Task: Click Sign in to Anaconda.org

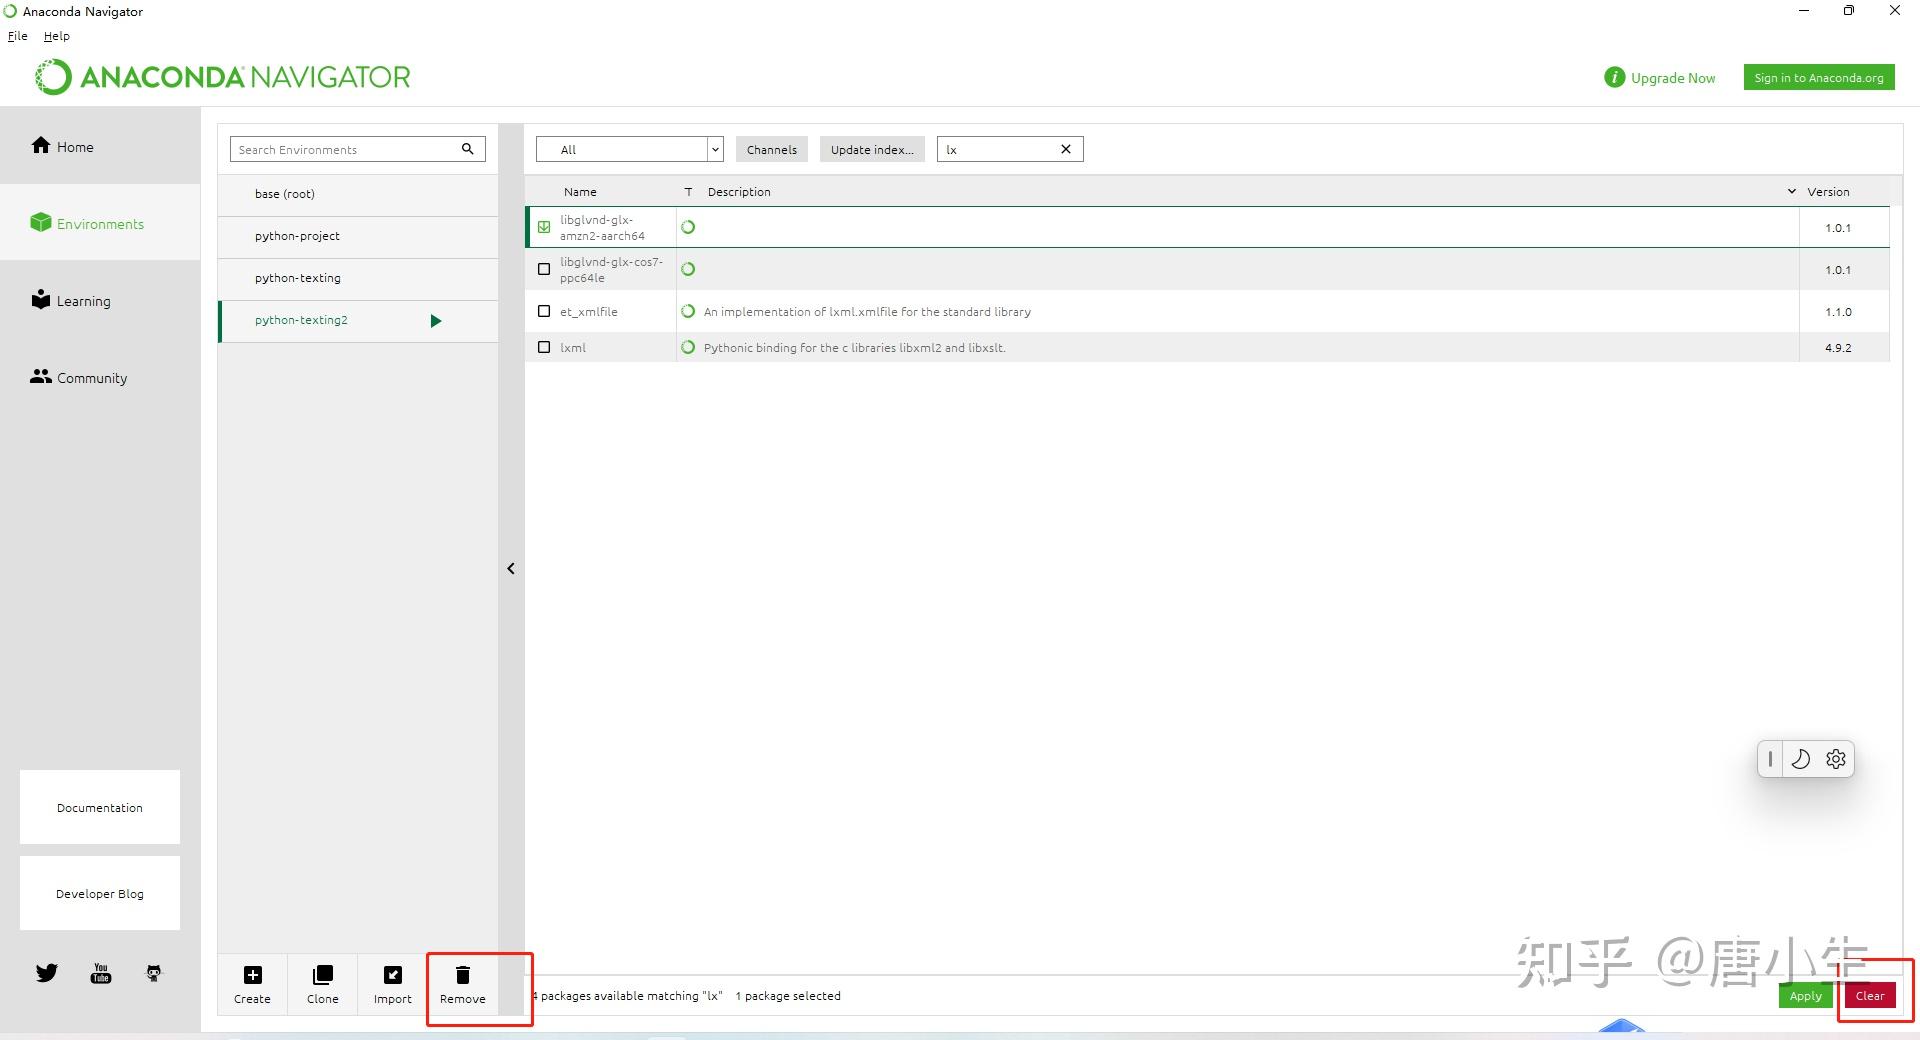Action: (1819, 77)
